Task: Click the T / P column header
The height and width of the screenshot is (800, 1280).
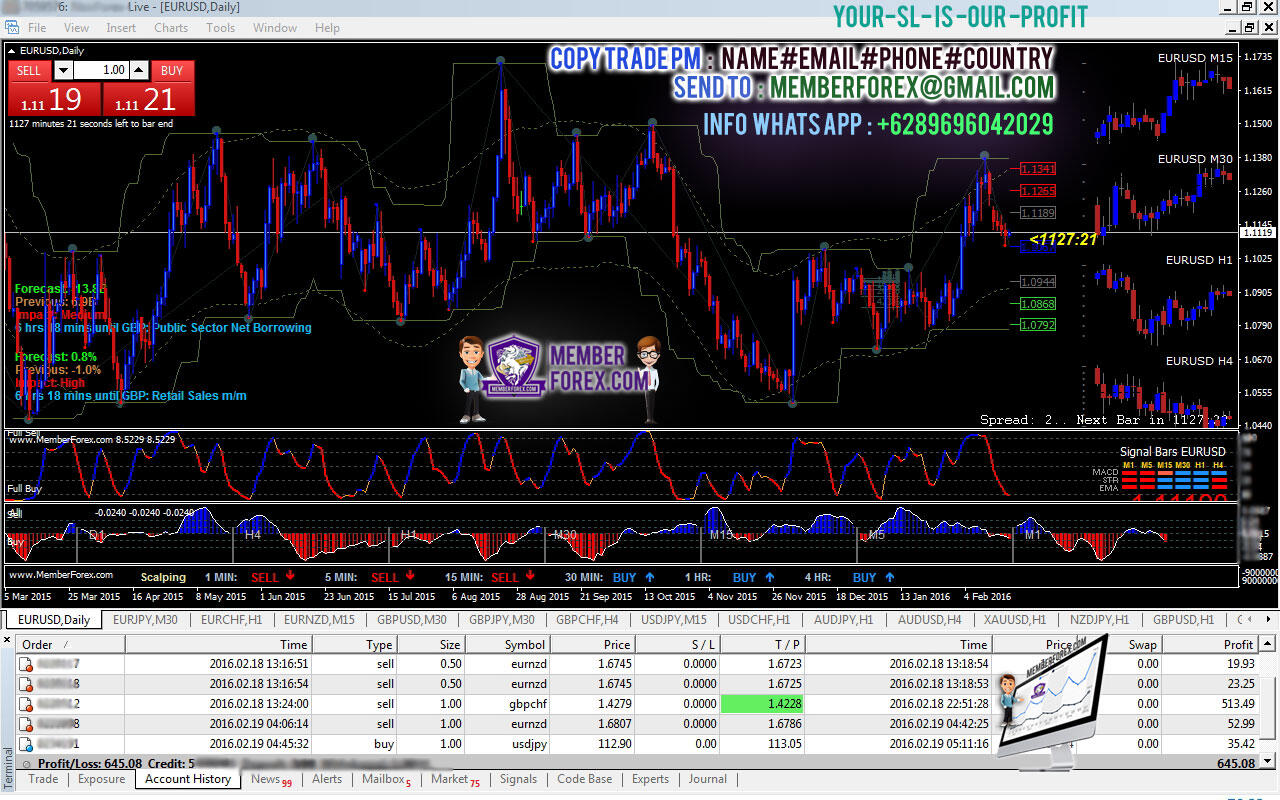Action: click(762, 645)
